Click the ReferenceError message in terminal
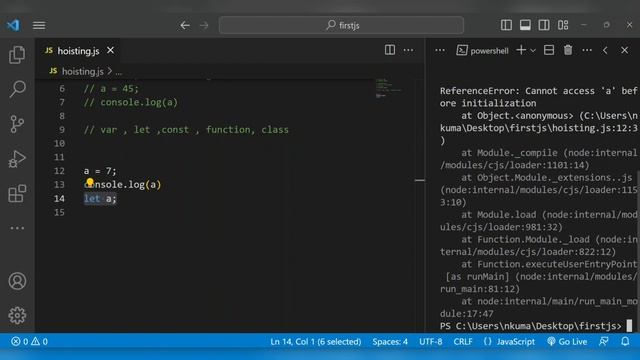 538,97
